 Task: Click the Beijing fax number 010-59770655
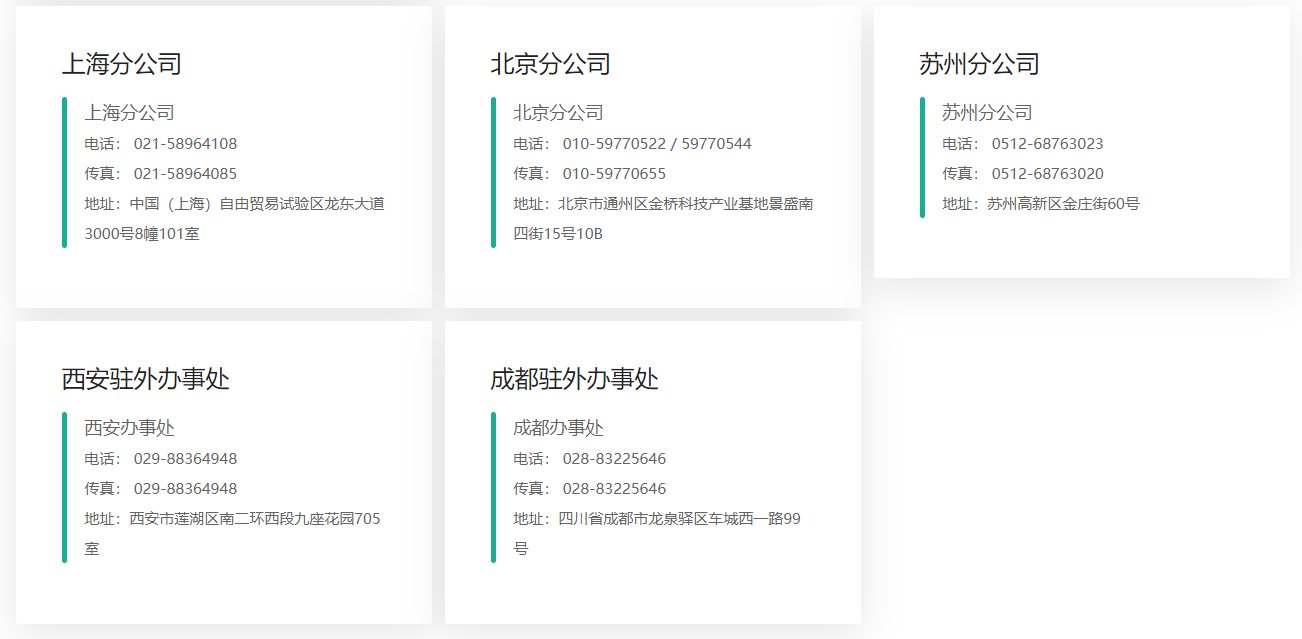coord(614,174)
